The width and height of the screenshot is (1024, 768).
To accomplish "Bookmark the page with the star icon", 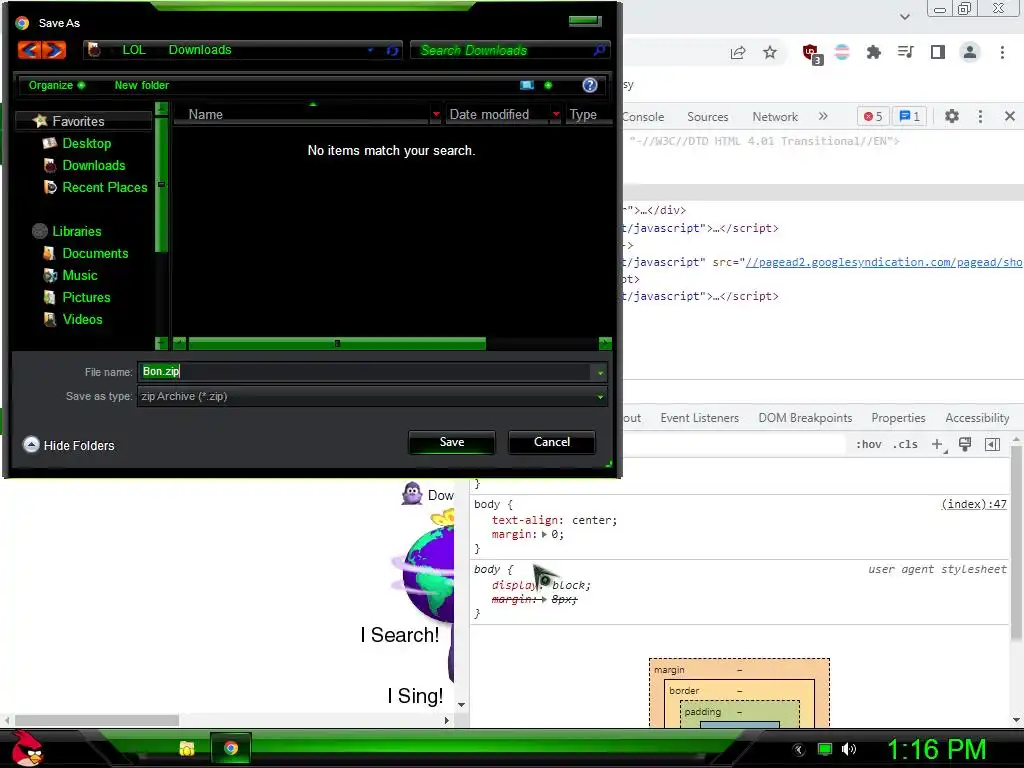I will point(770,52).
